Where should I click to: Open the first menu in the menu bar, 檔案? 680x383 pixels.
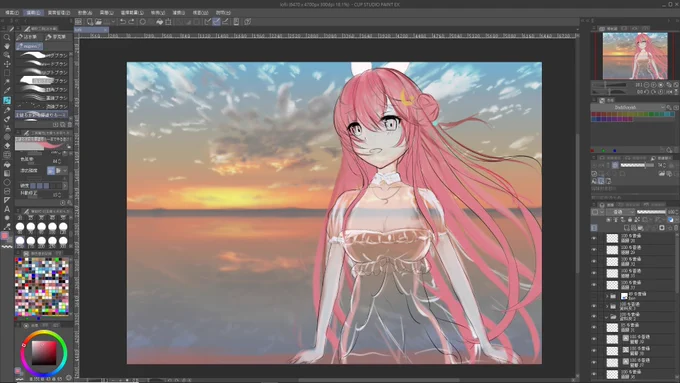click(11, 13)
